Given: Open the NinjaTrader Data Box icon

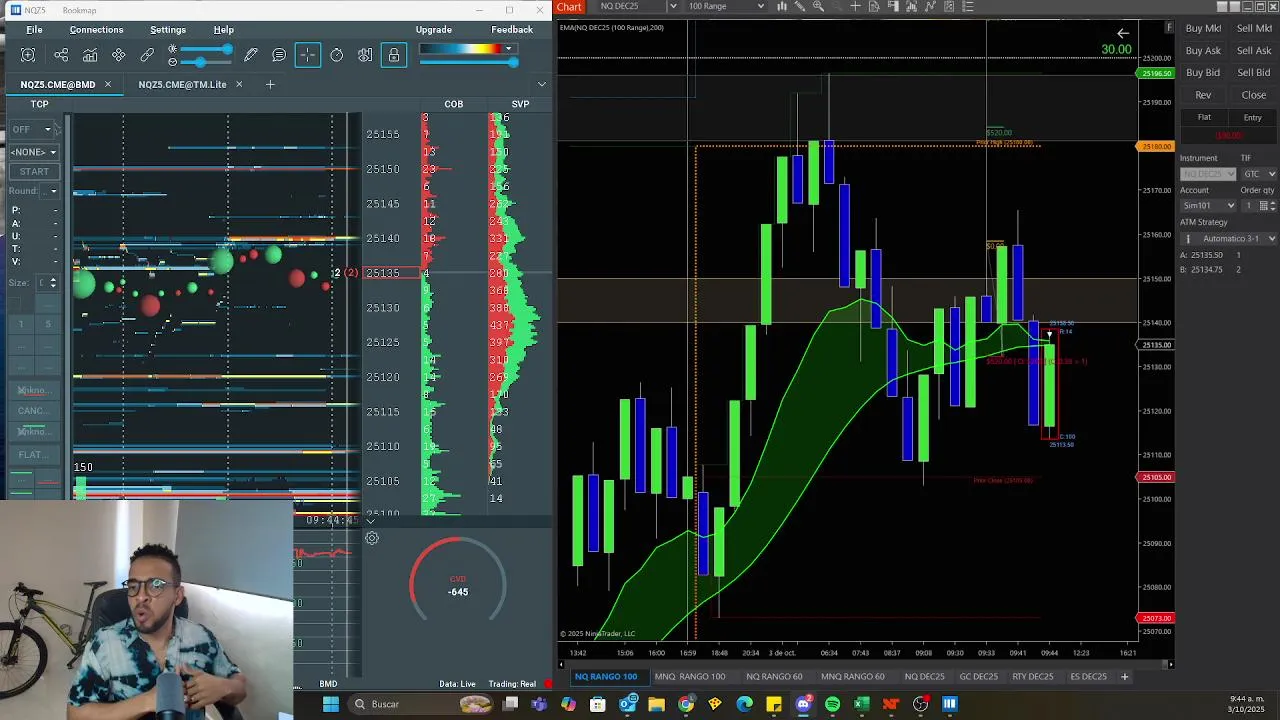Looking at the screenshot, I should tap(874, 6).
